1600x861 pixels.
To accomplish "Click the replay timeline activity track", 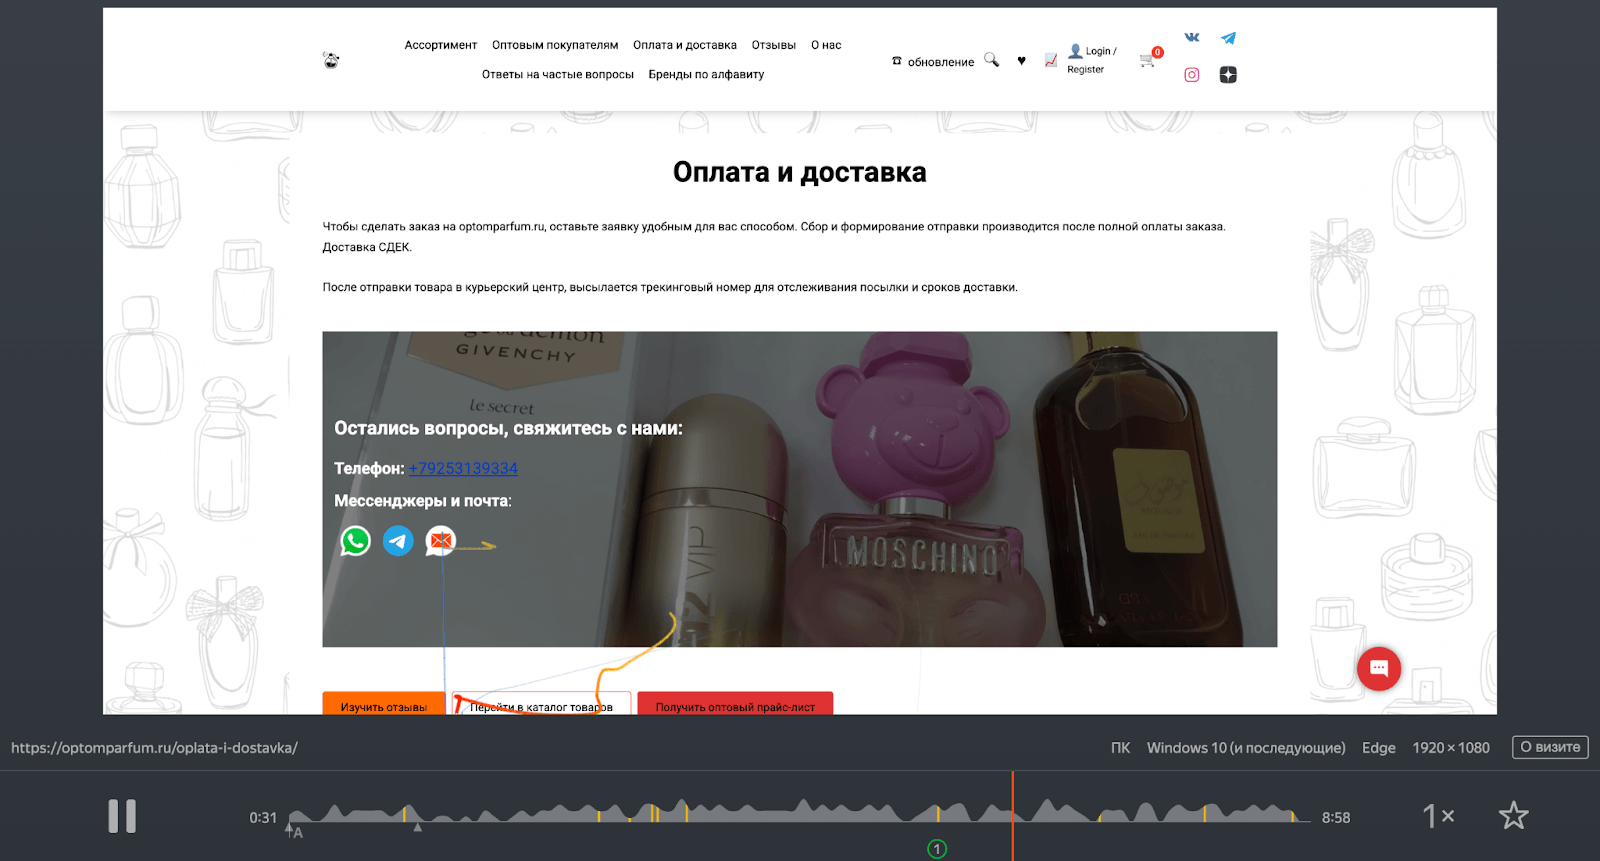I will pyautogui.click(x=799, y=812).
